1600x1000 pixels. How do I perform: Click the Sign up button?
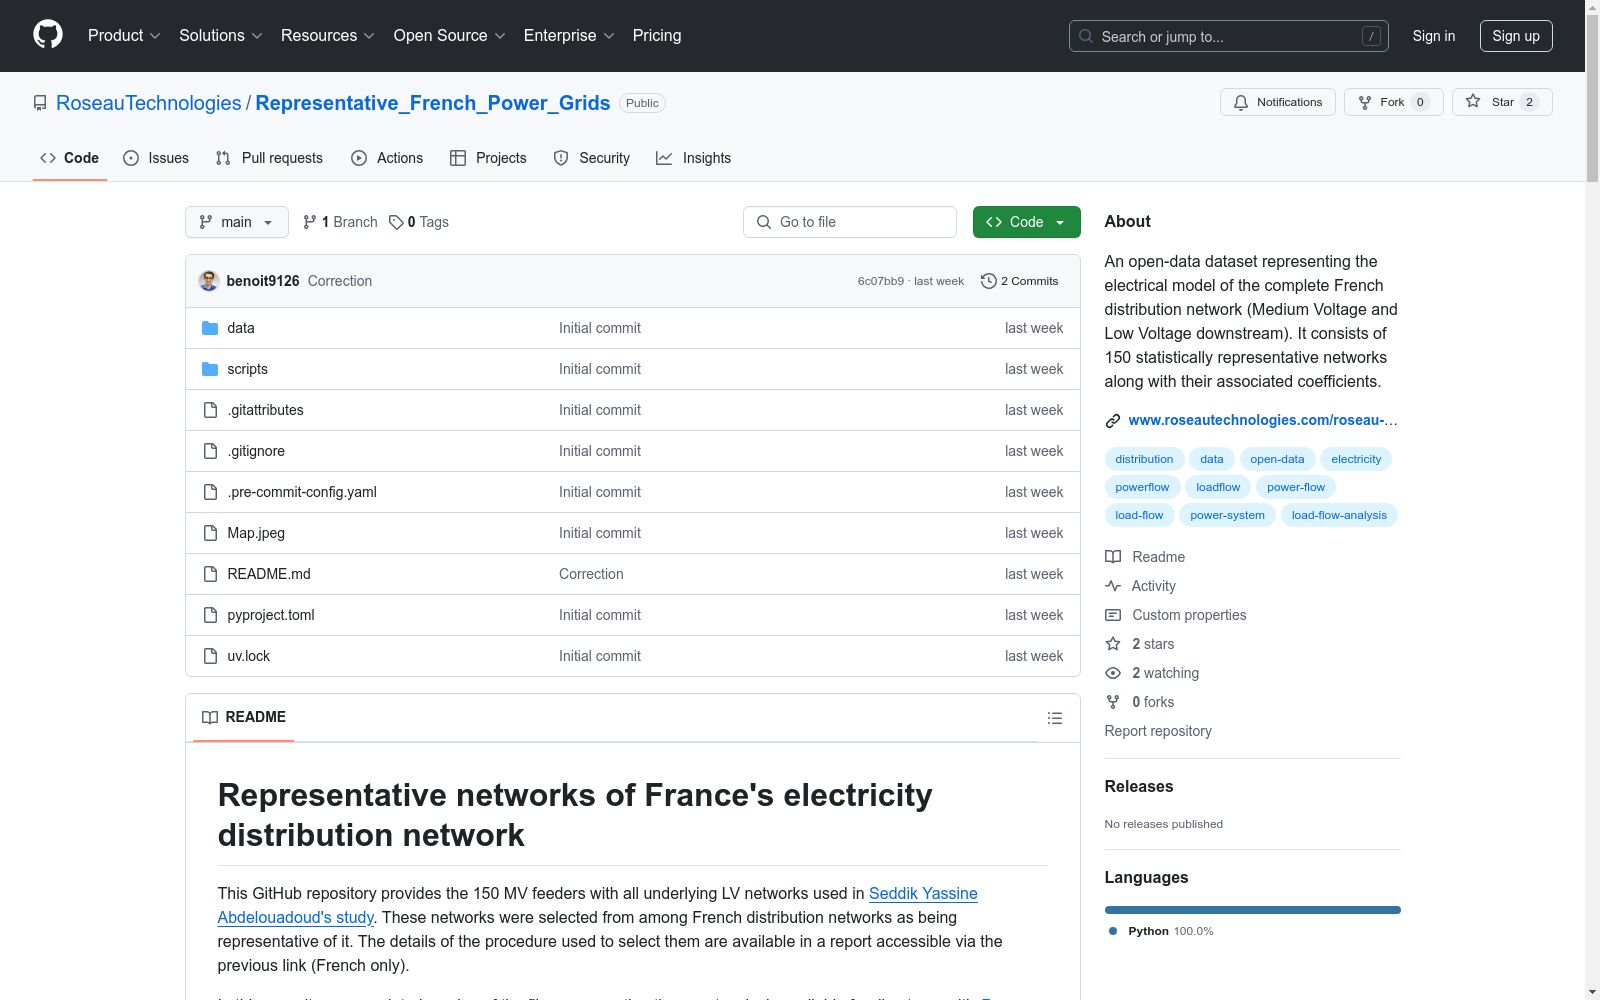click(1516, 36)
